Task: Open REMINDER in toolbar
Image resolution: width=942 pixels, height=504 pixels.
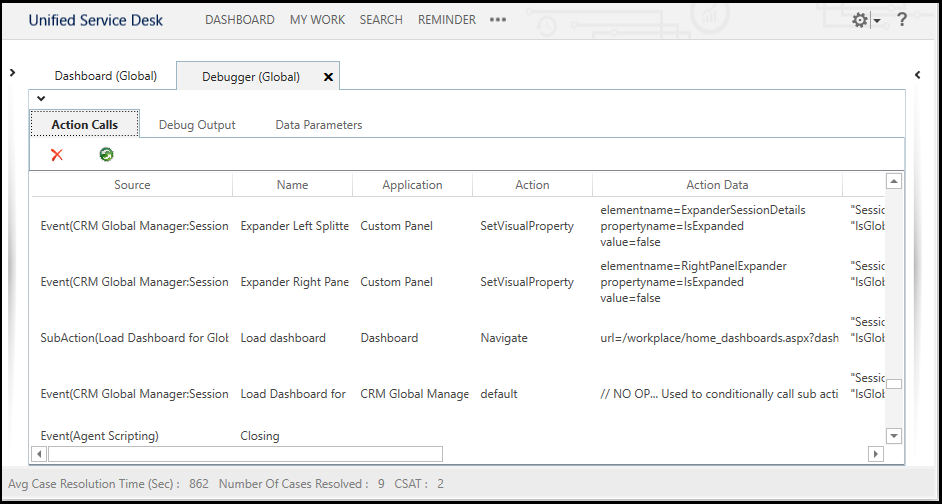Action: click(447, 20)
